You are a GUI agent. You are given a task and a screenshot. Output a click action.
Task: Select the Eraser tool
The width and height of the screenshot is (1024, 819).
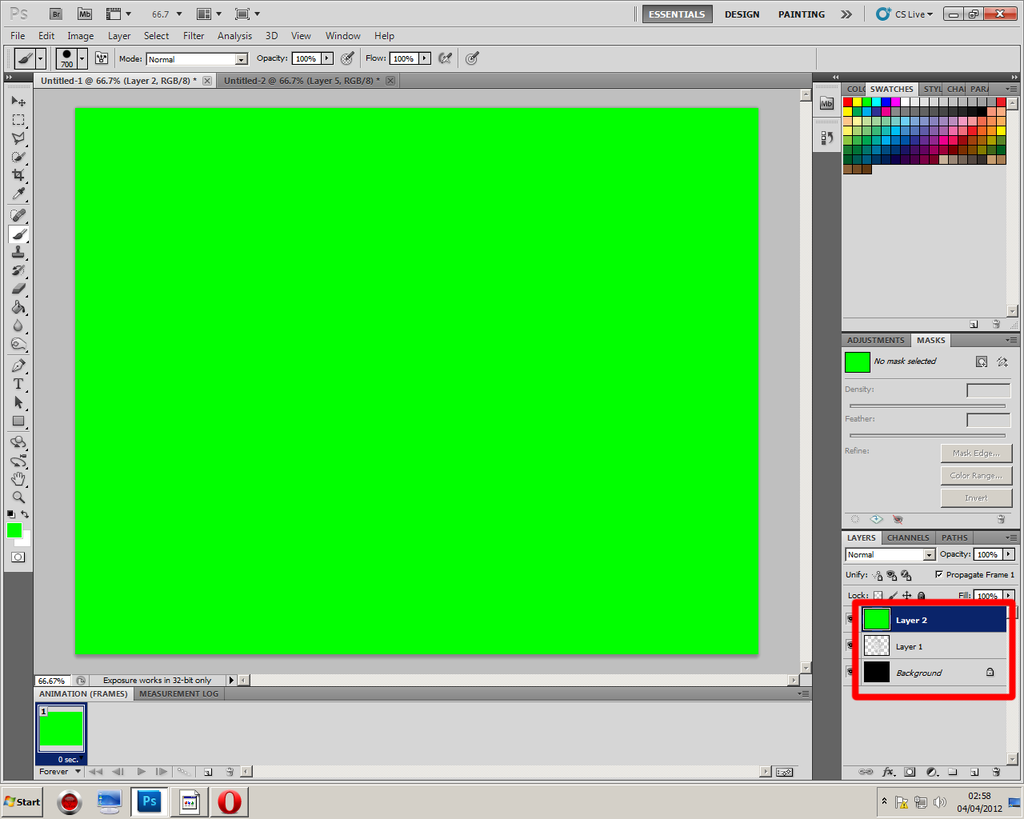(x=18, y=289)
